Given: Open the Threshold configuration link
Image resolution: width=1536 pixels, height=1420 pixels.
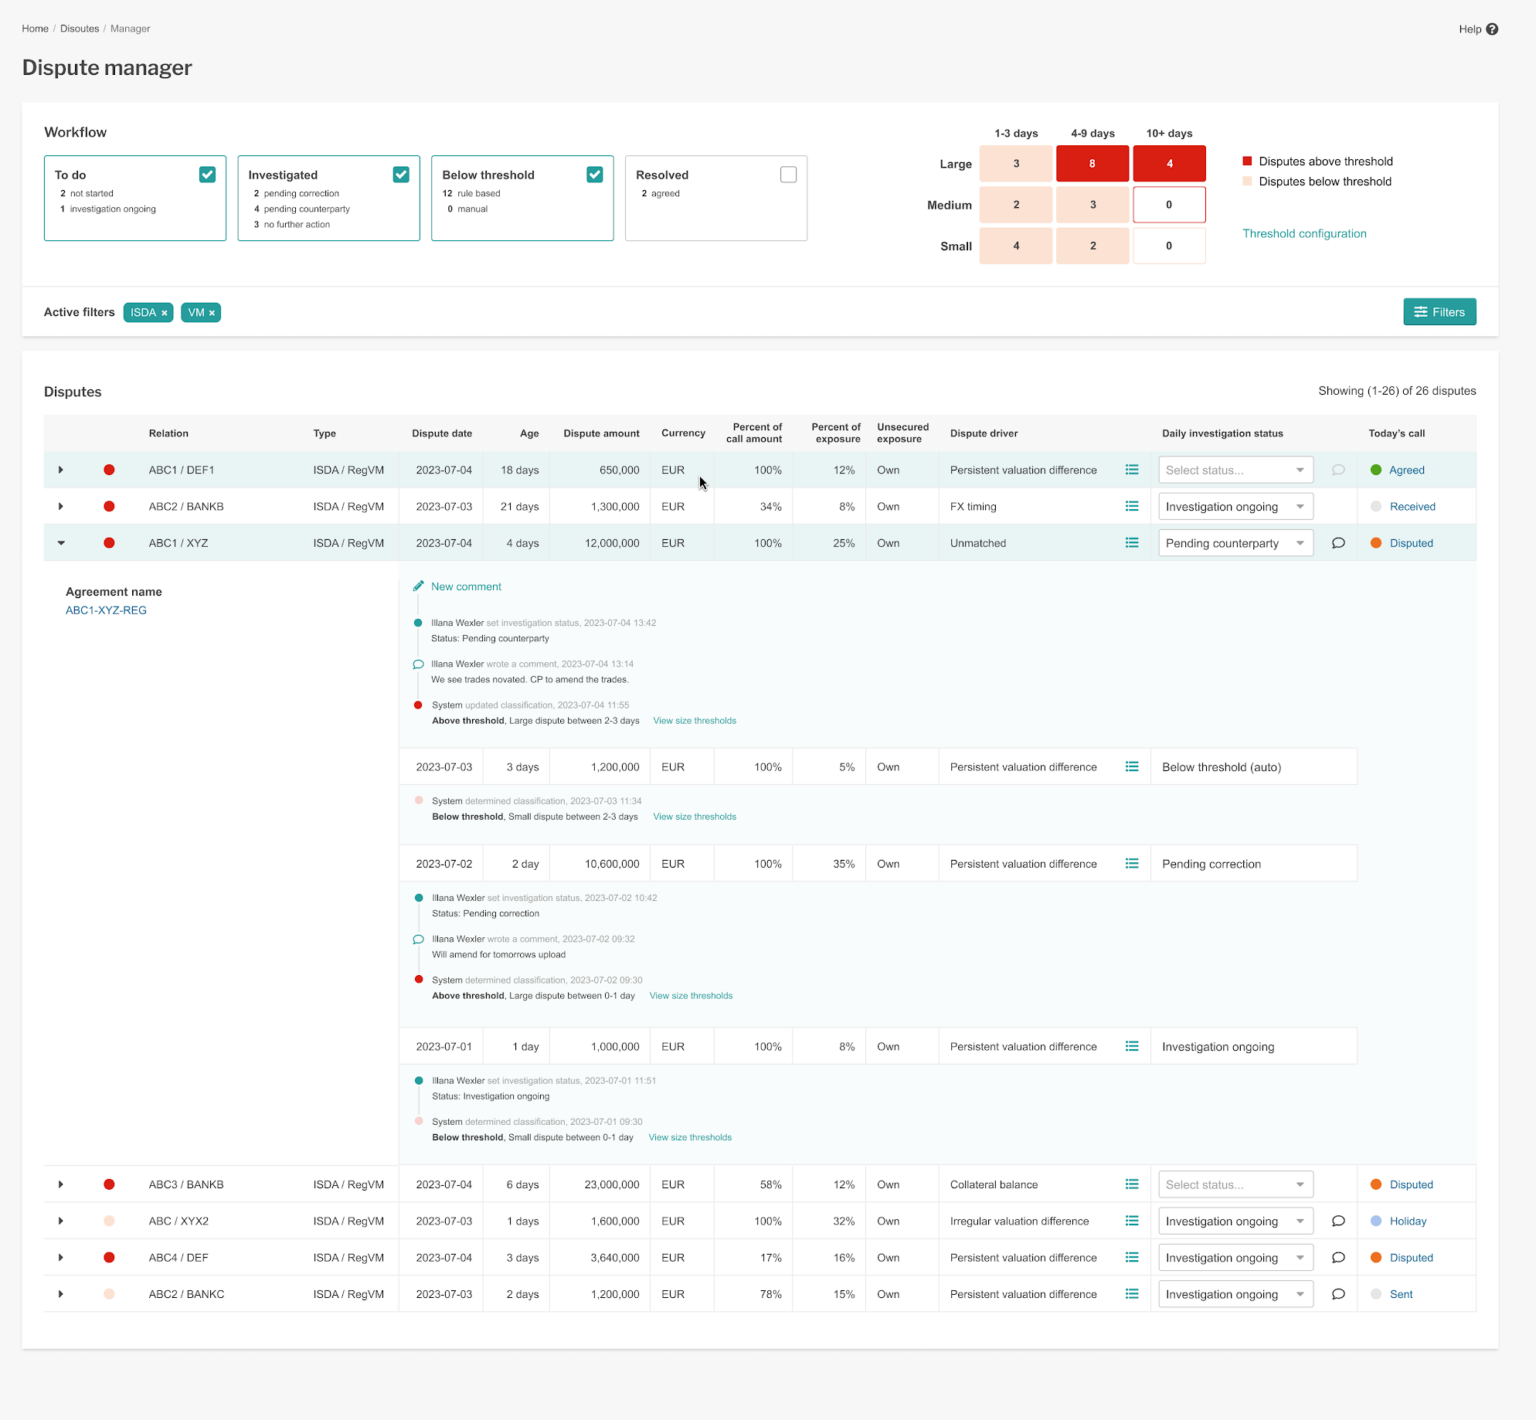Looking at the screenshot, I should [x=1304, y=233].
